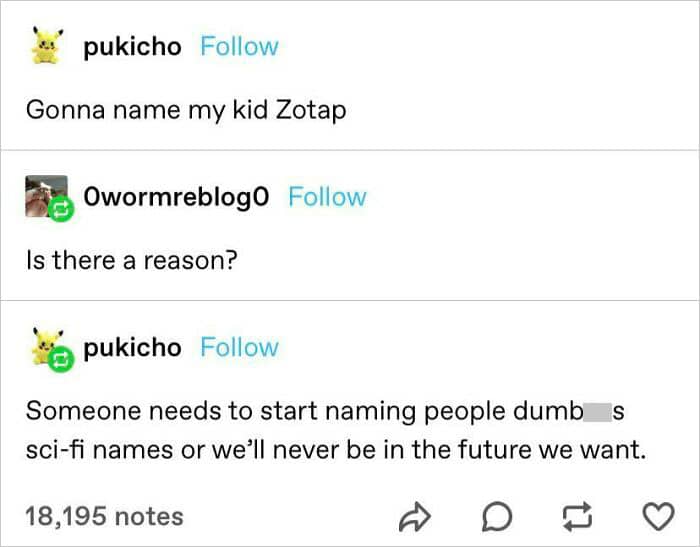Click the censored gray block in 'dumb' word
The height and width of the screenshot is (547, 700).
click(597, 412)
